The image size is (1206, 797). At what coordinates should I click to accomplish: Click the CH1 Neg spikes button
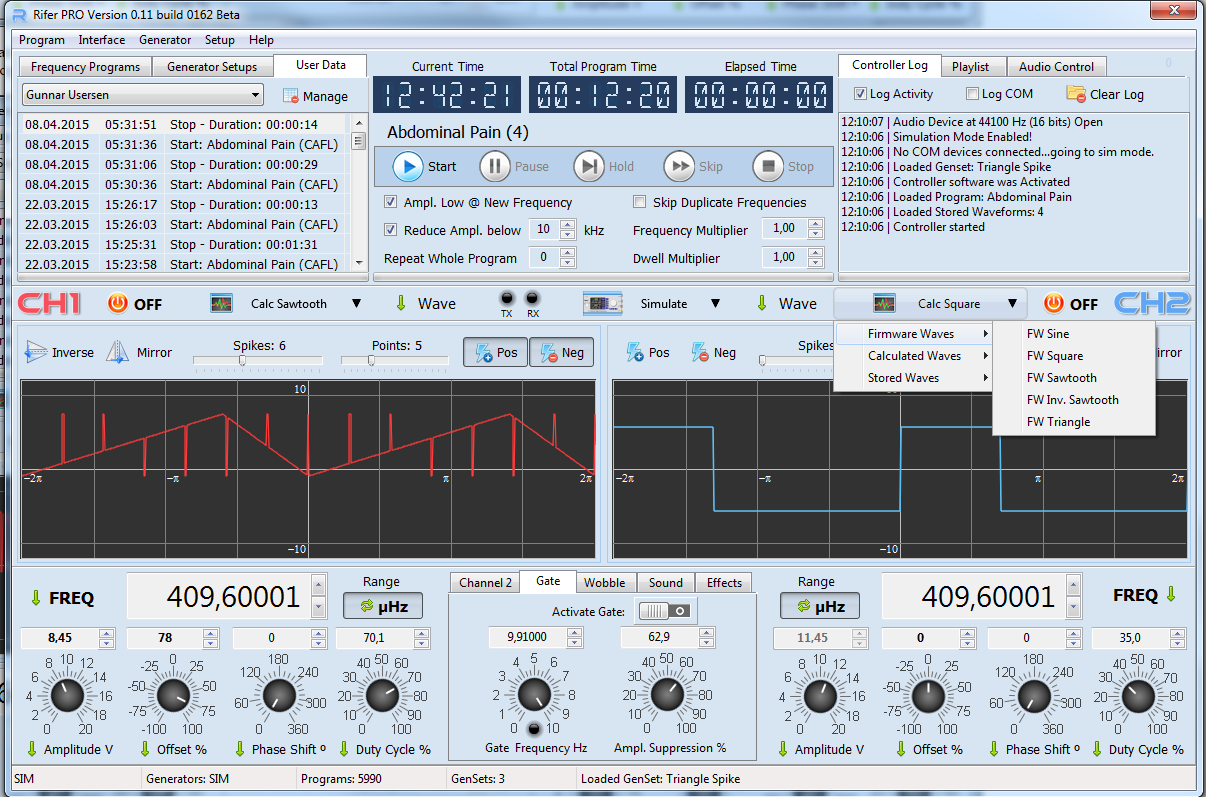560,352
